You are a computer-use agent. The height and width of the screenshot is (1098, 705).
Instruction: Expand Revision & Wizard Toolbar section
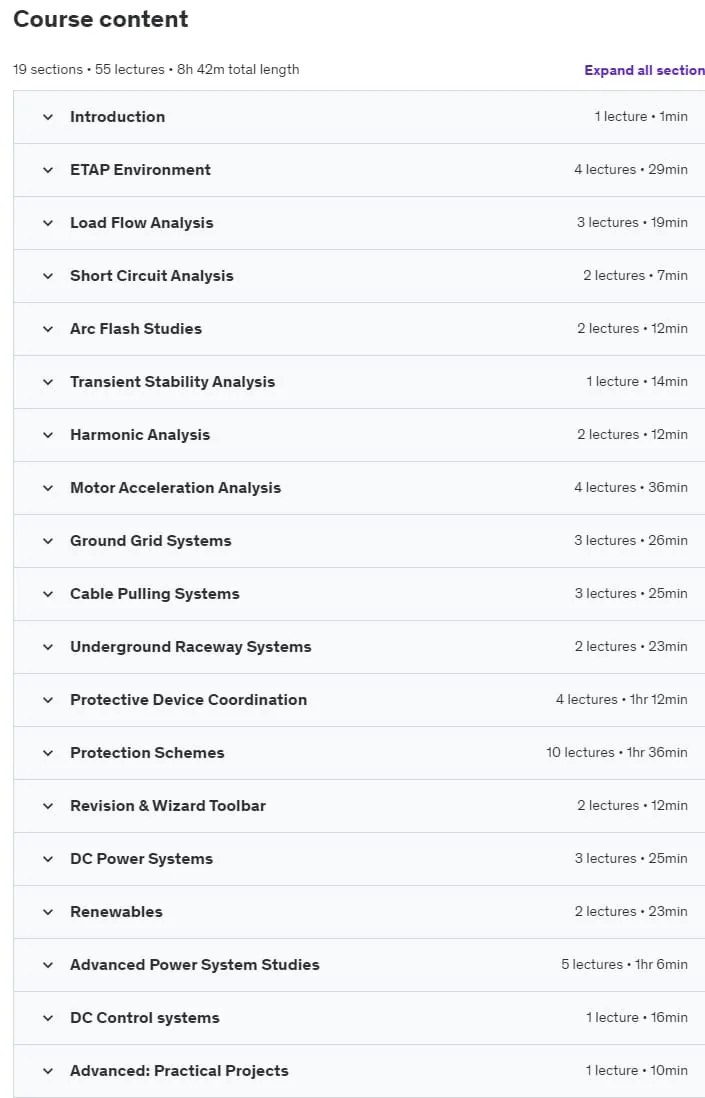coord(359,806)
